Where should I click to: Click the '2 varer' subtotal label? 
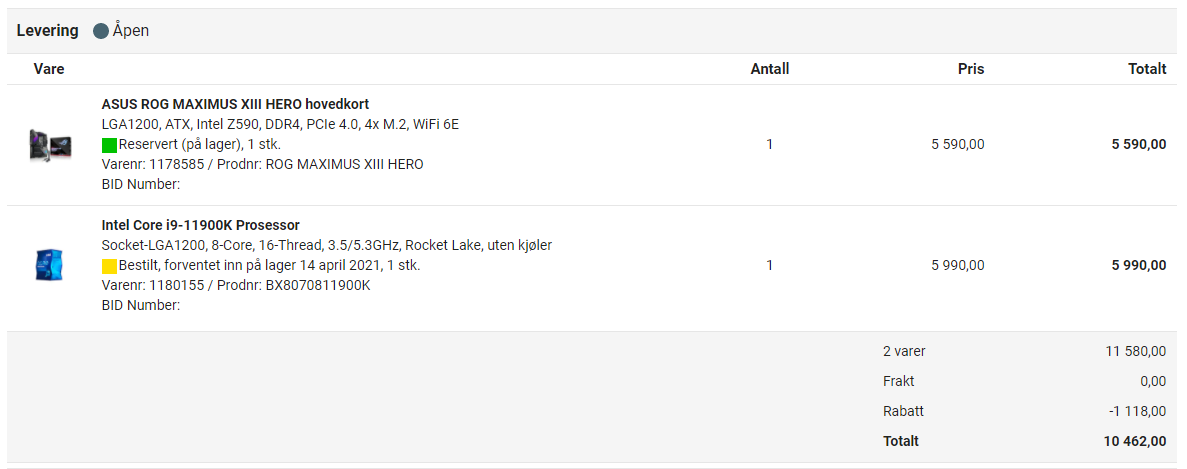click(x=904, y=351)
